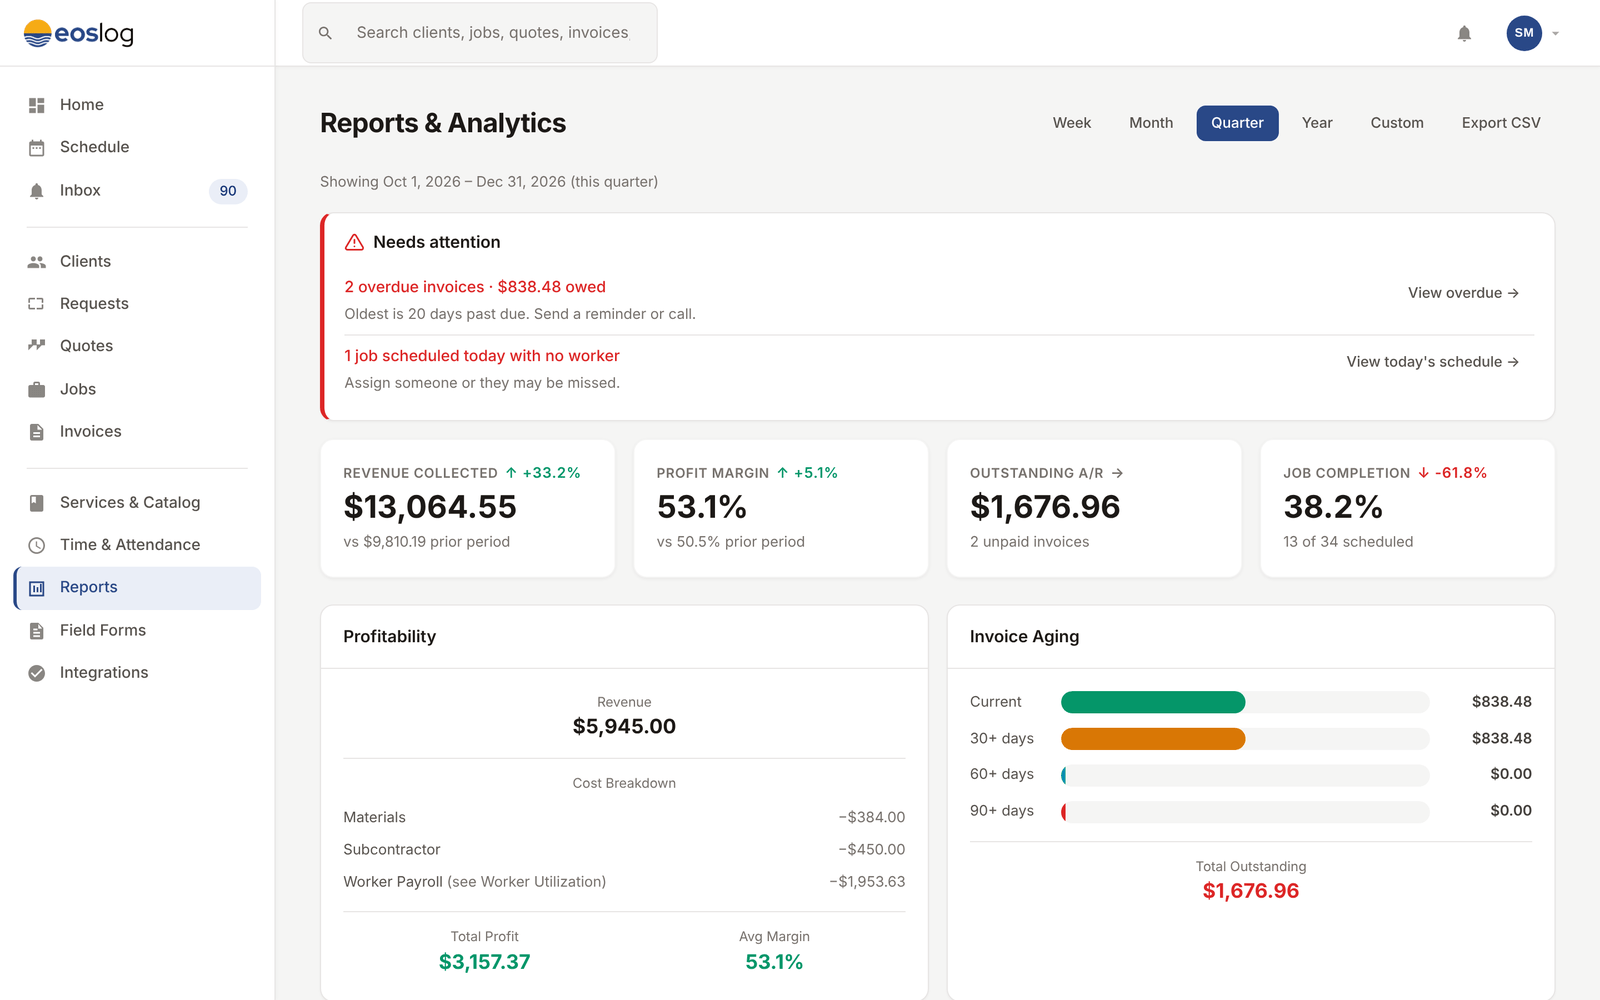Click the Integrations checkmark icon

pyautogui.click(x=37, y=673)
